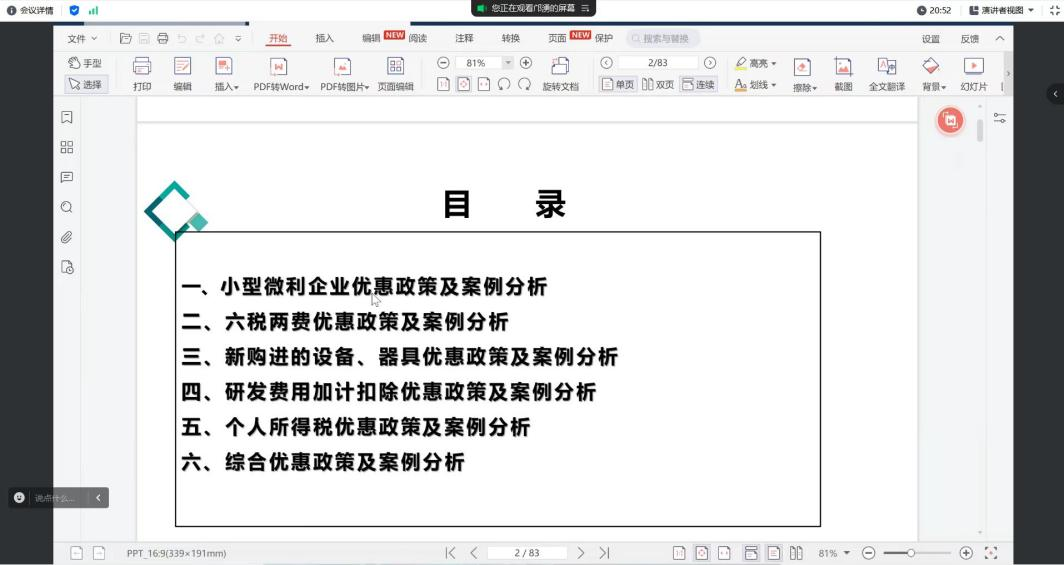Toggle continuous (连续) scrolling mode
Image resolution: width=1064 pixels, height=565 pixels.
698,85
